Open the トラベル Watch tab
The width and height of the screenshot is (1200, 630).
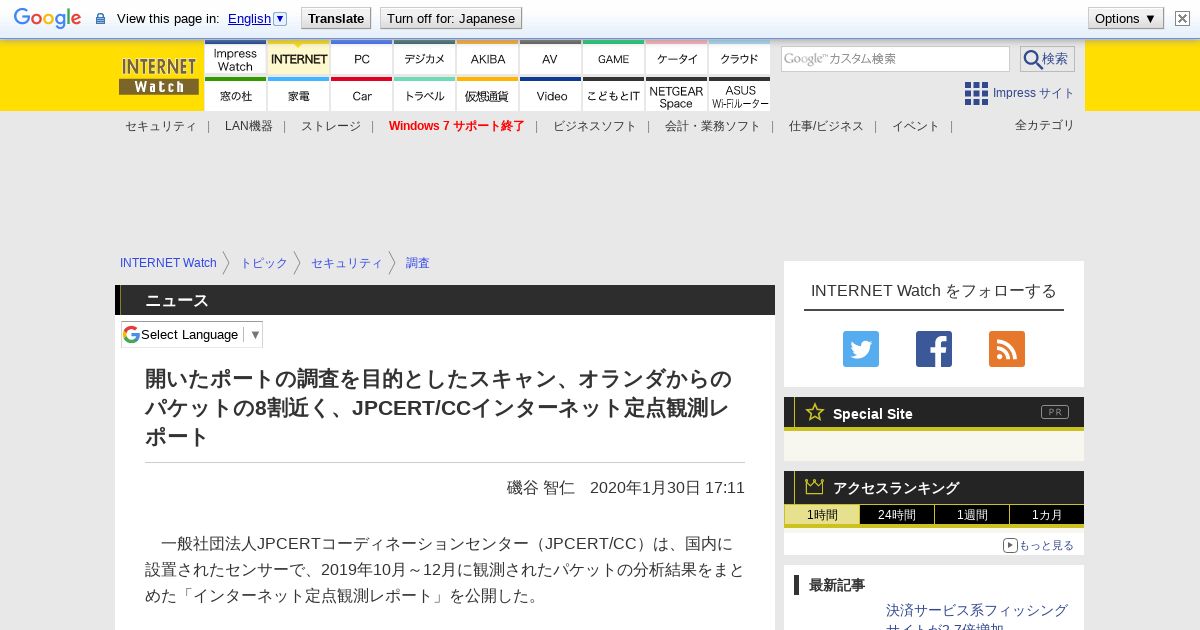[x=425, y=95]
